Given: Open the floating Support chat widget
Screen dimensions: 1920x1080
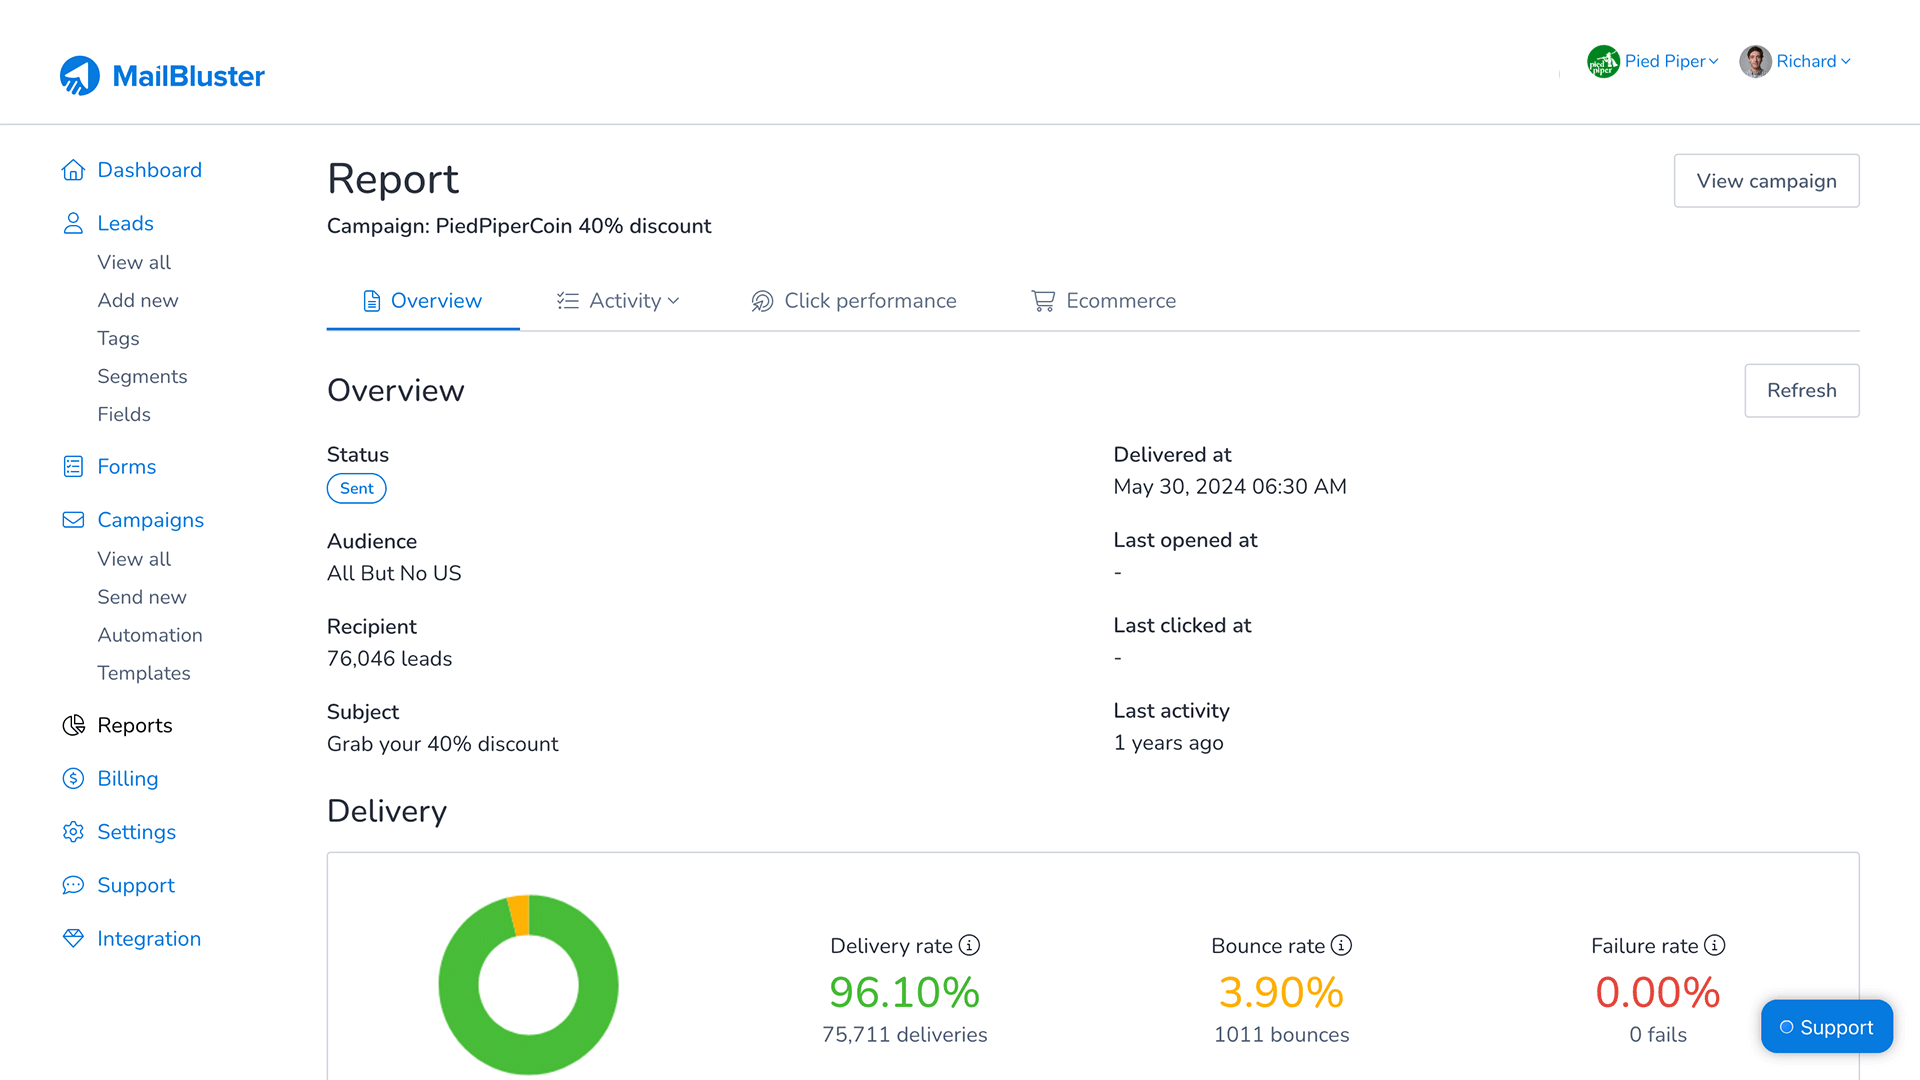Looking at the screenshot, I should [x=1826, y=1027].
